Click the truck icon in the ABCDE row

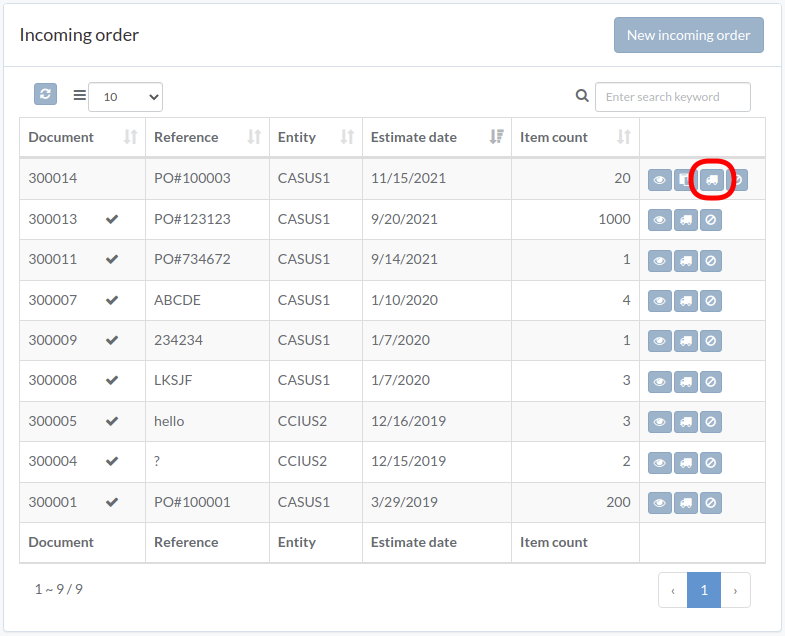(x=686, y=301)
